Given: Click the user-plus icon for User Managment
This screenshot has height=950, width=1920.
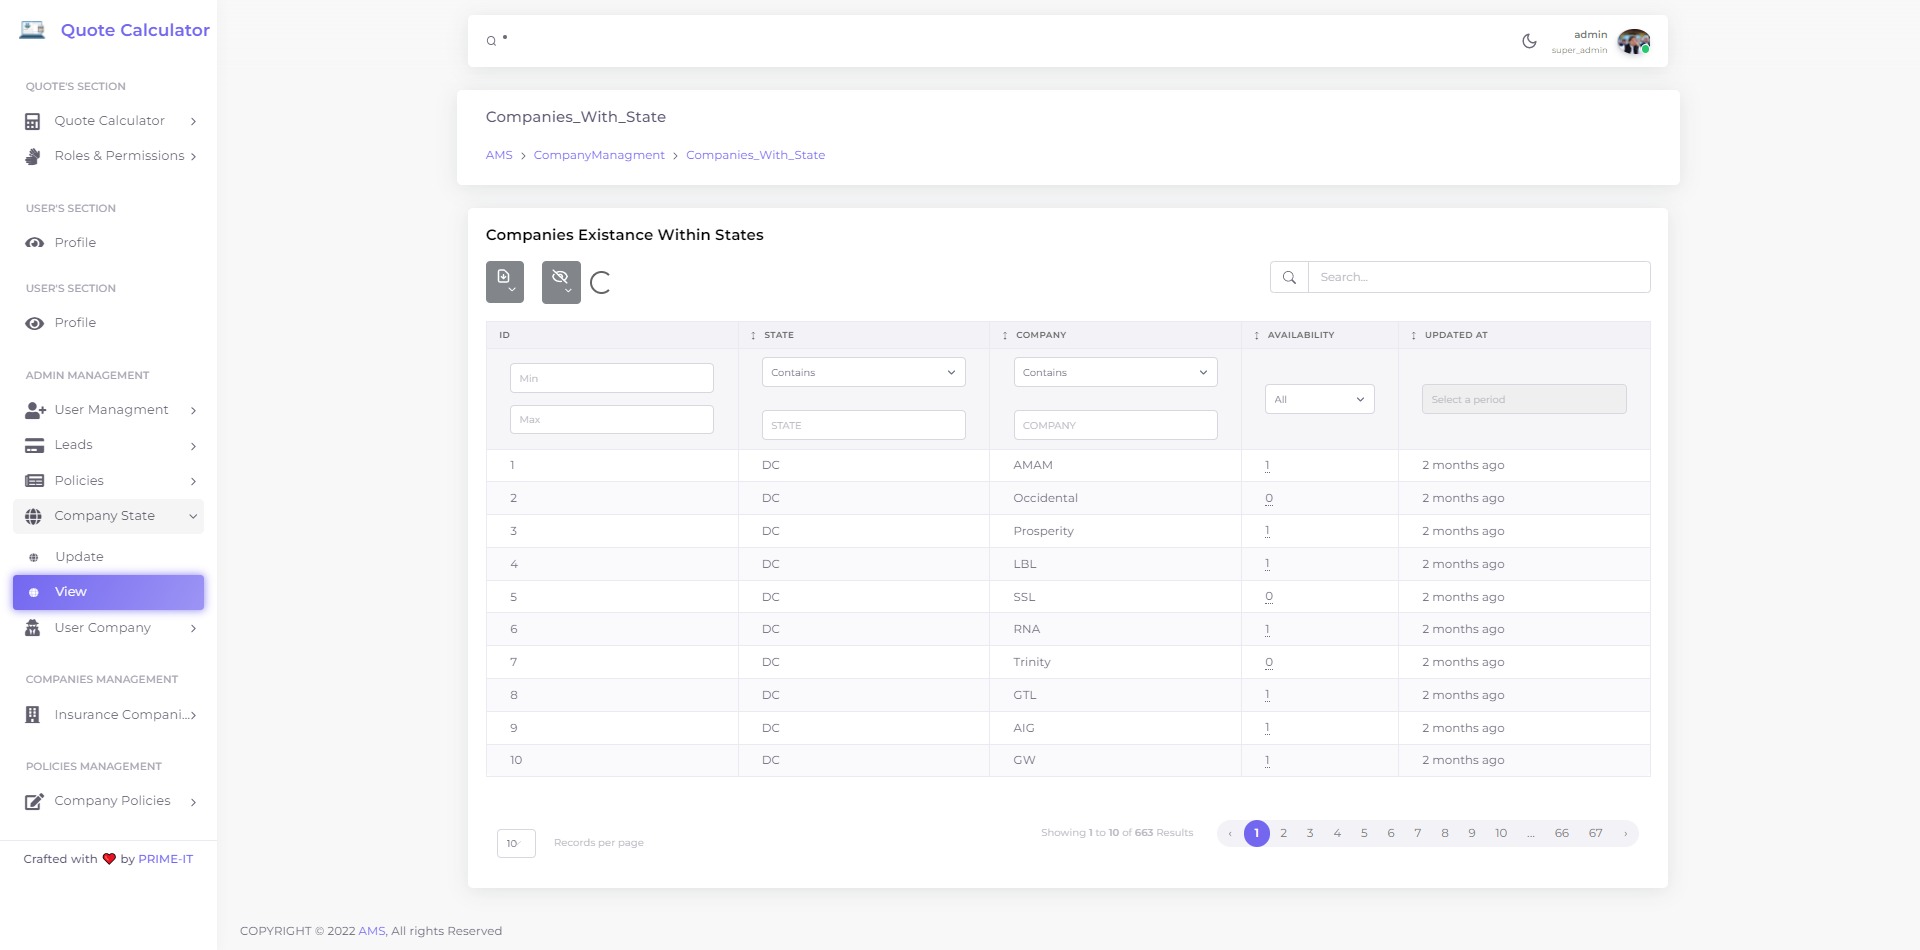Looking at the screenshot, I should coord(35,410).
